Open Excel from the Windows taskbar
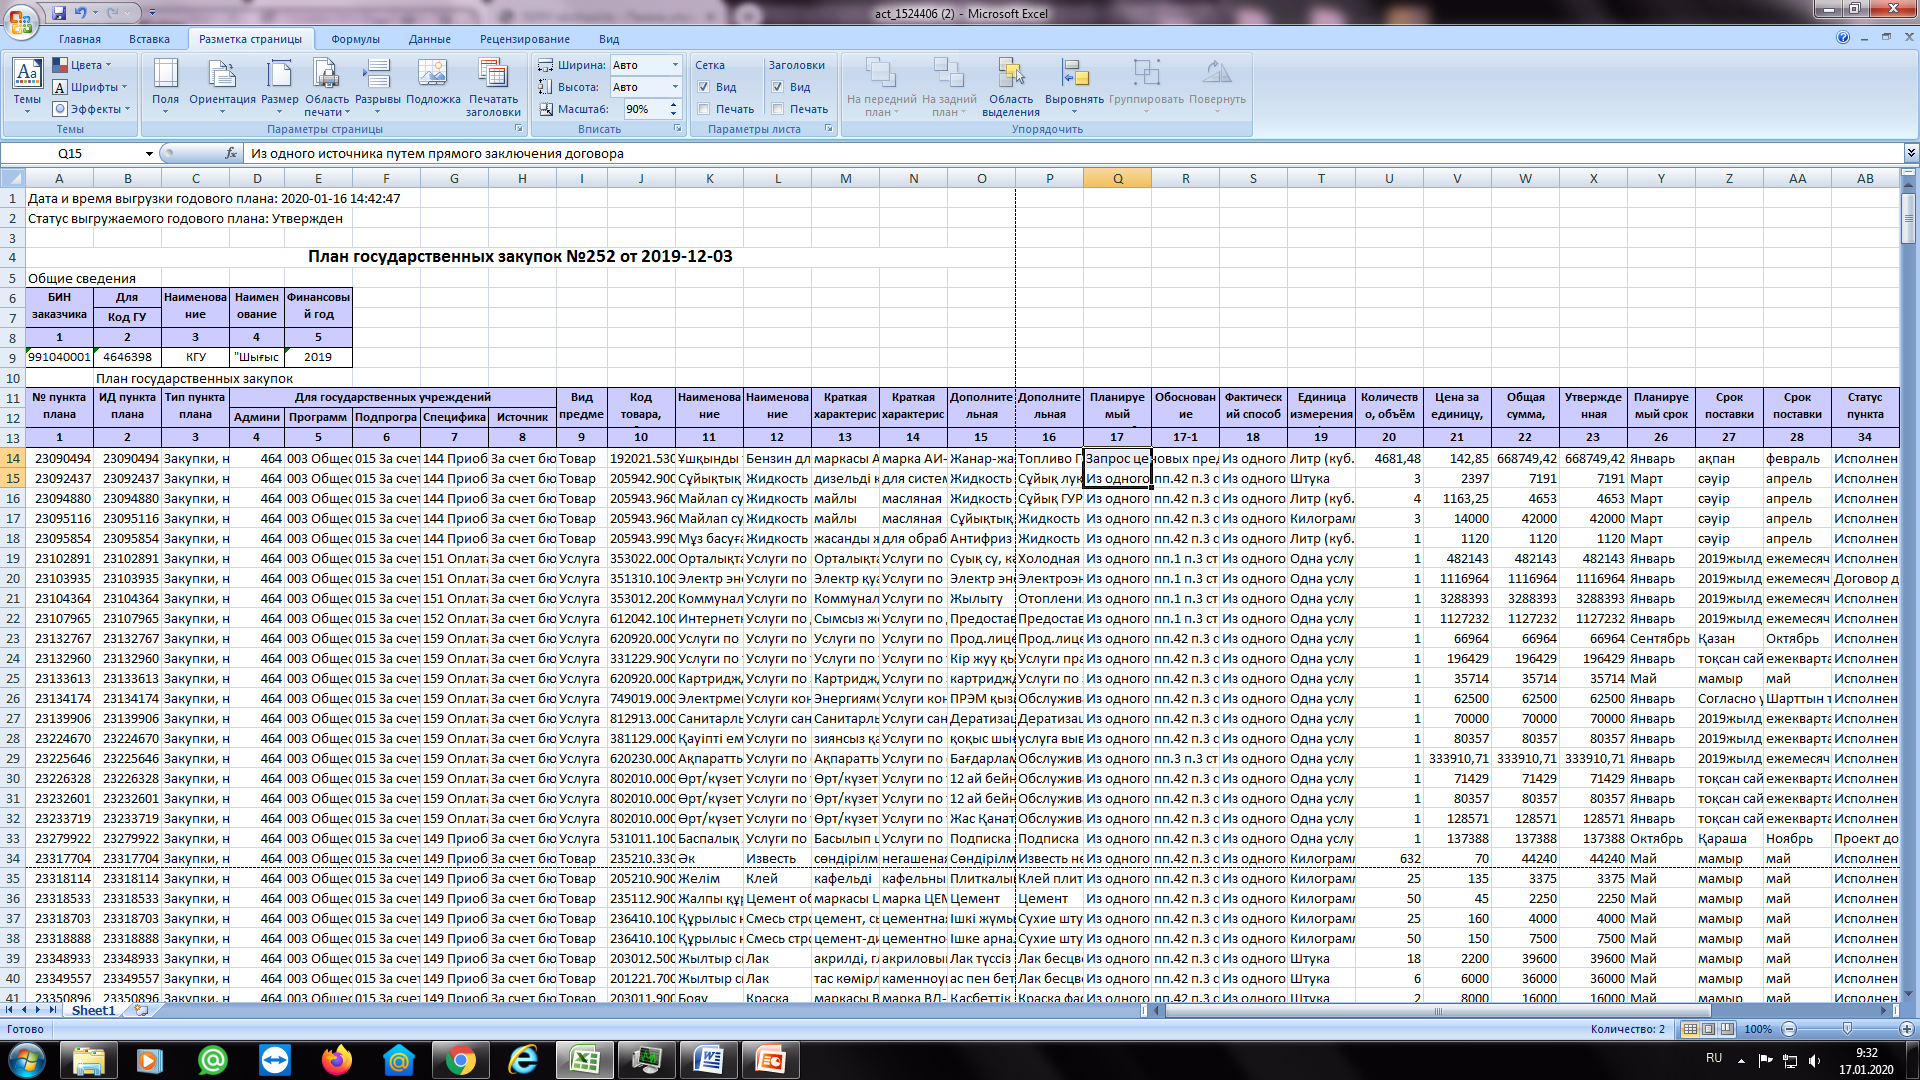1920x1080 pixels. 585,1060
